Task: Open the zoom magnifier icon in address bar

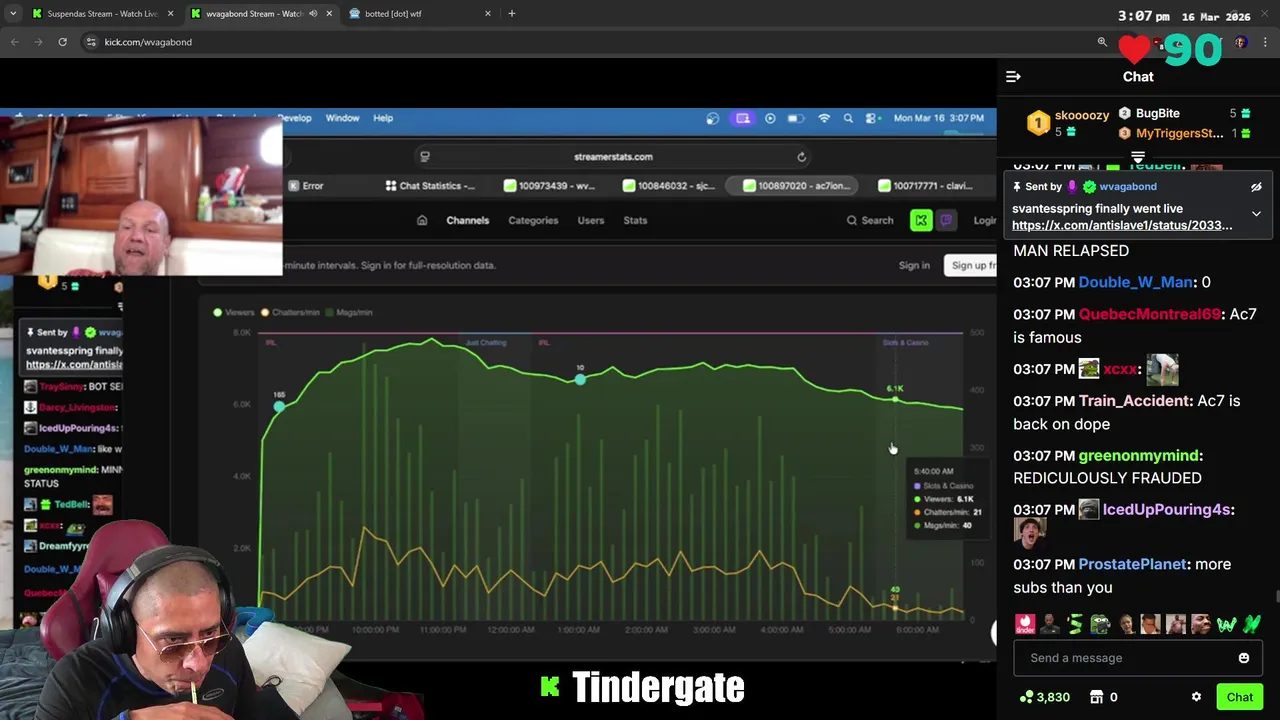Action: click(x=1102, y=42)
